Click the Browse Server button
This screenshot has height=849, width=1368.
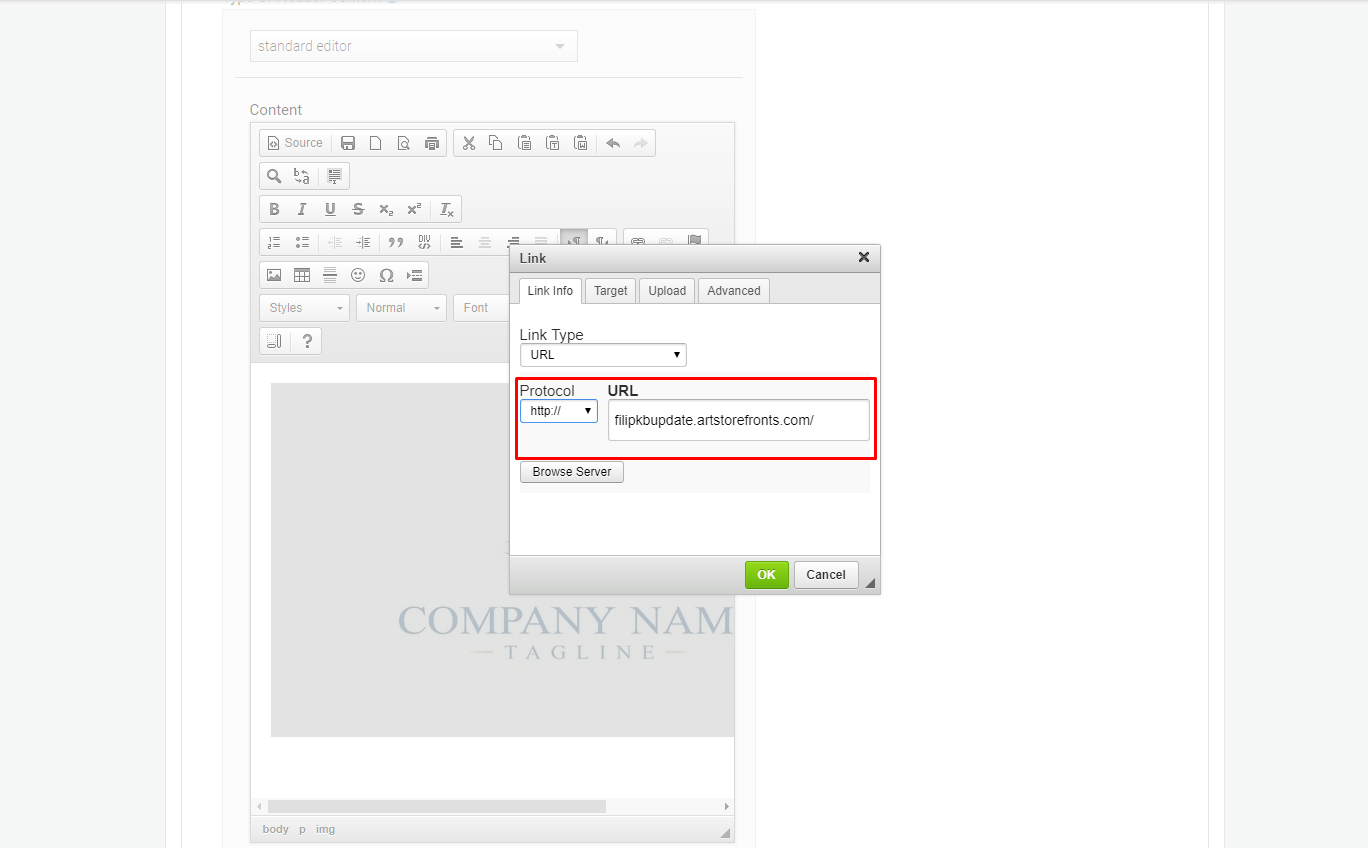click(572, 472)
